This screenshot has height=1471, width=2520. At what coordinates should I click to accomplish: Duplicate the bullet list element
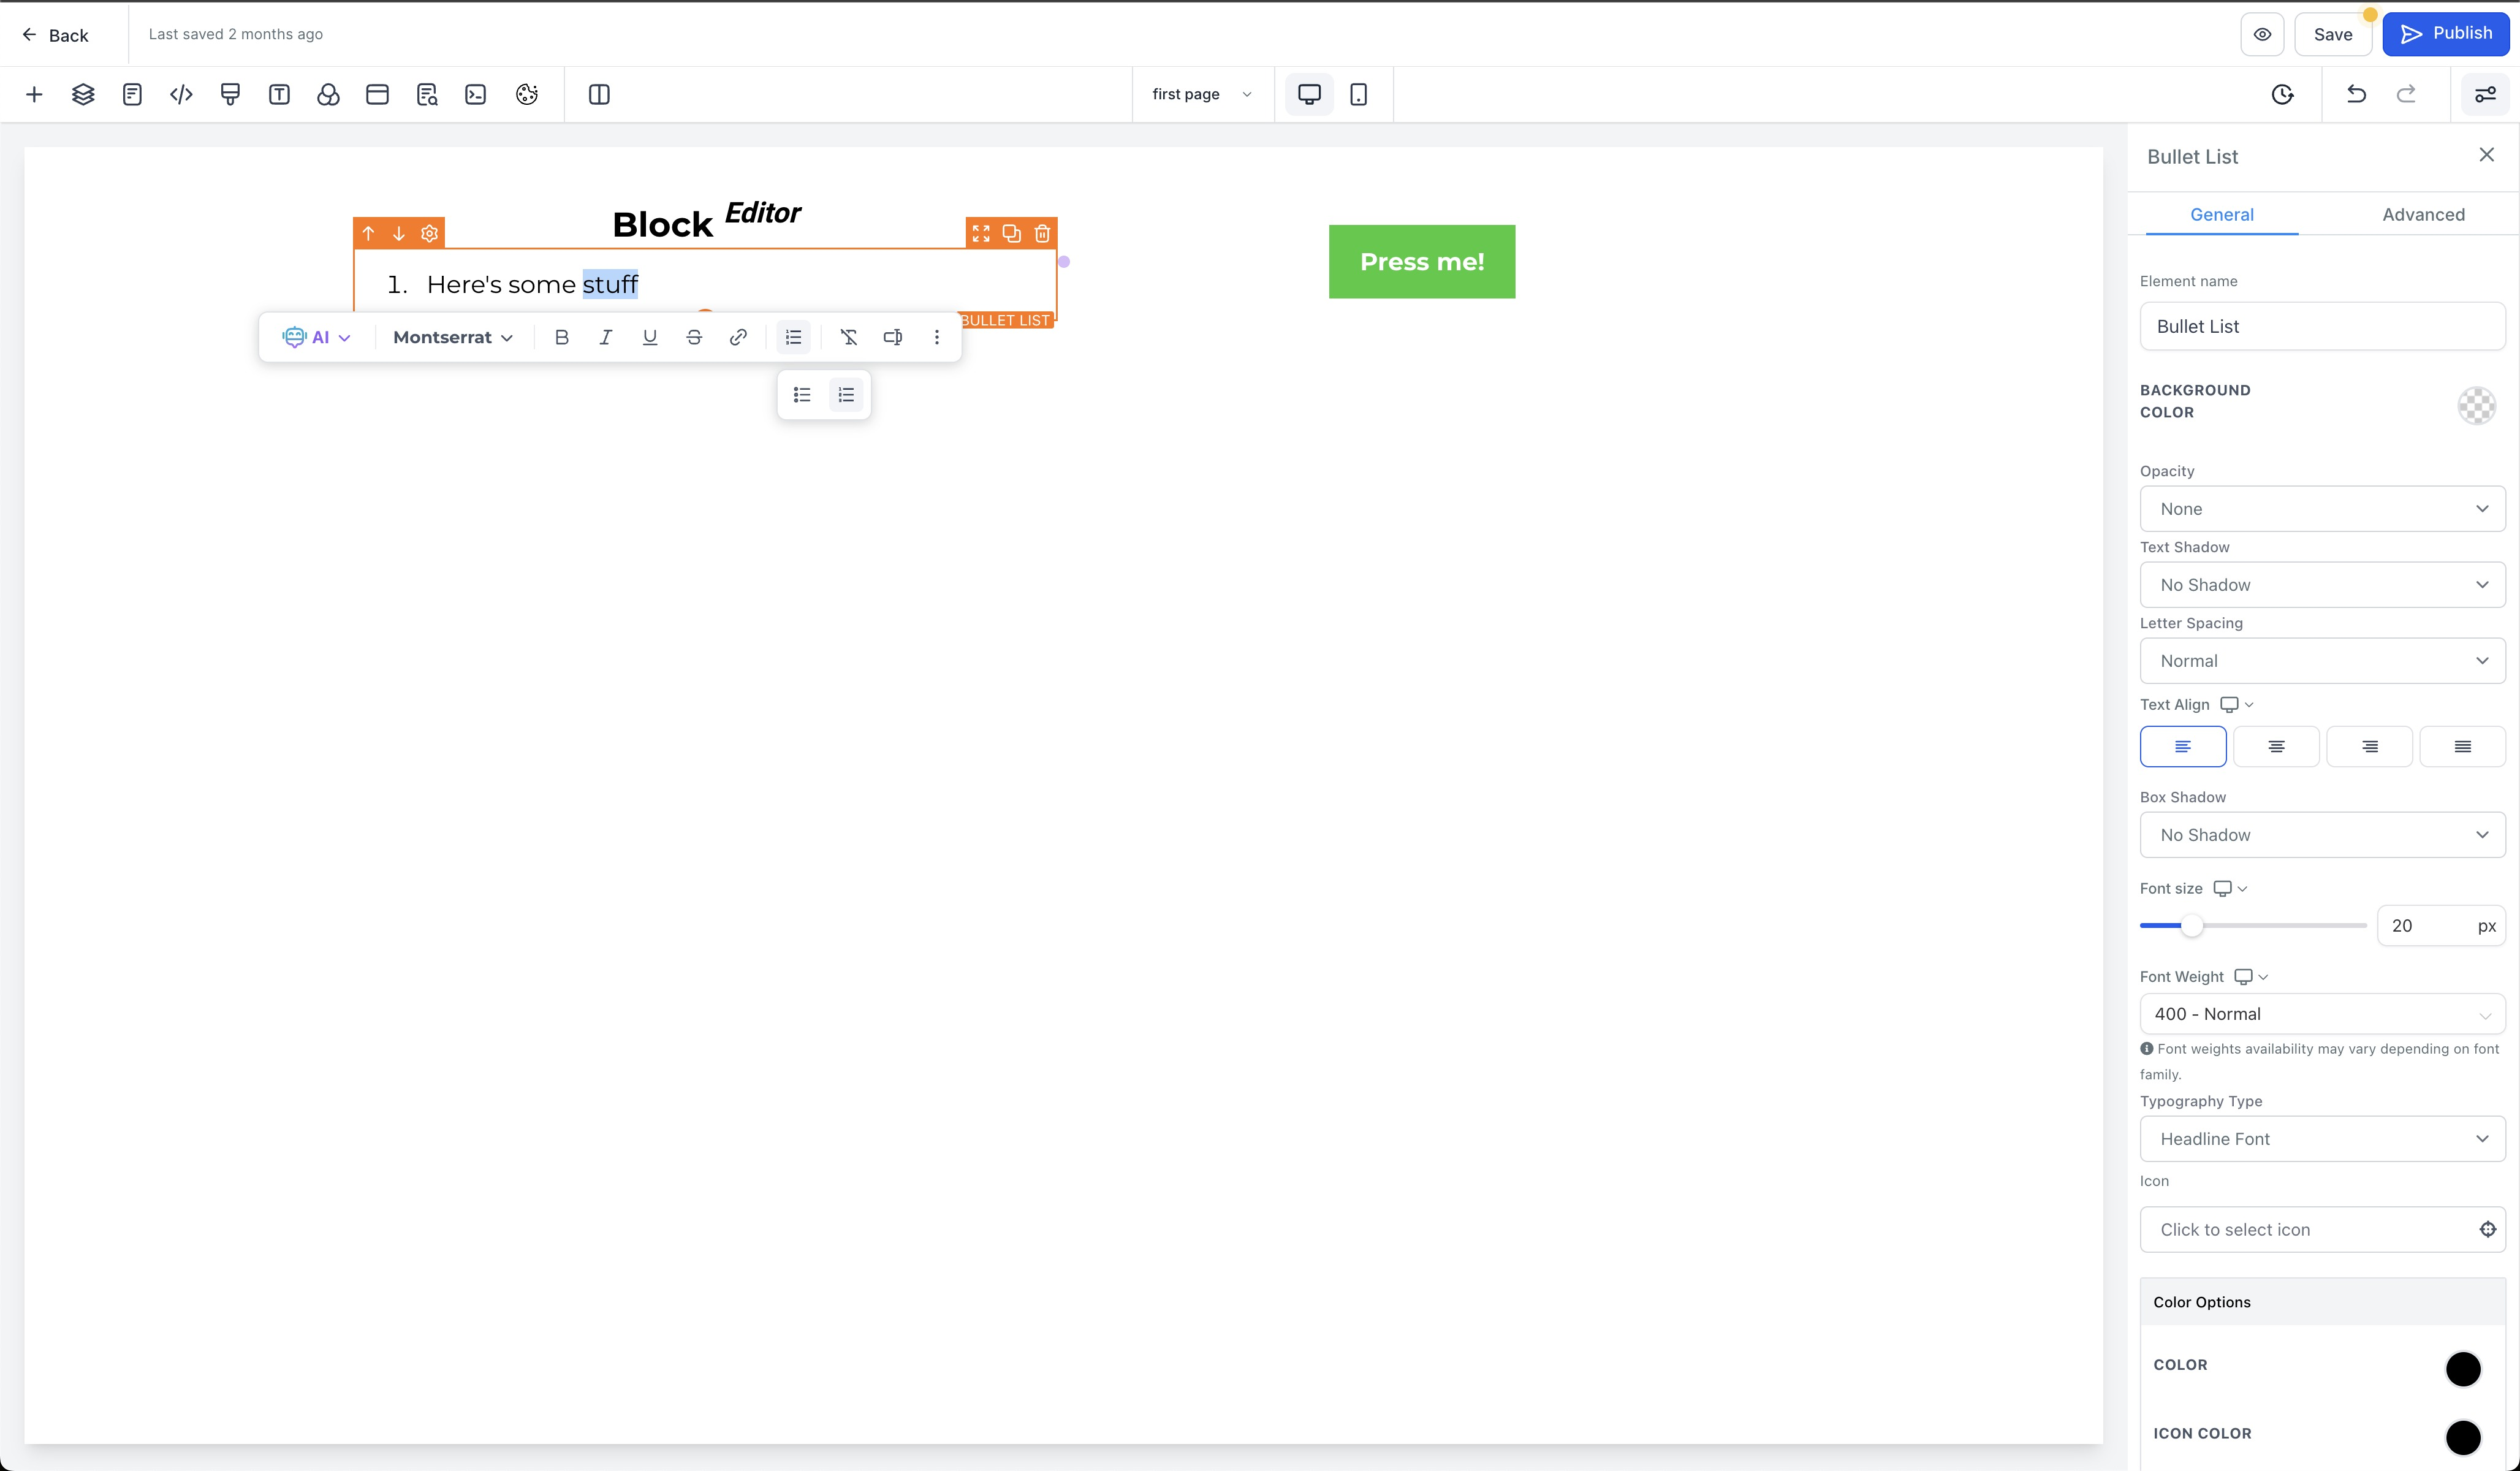coord(1011,233)
